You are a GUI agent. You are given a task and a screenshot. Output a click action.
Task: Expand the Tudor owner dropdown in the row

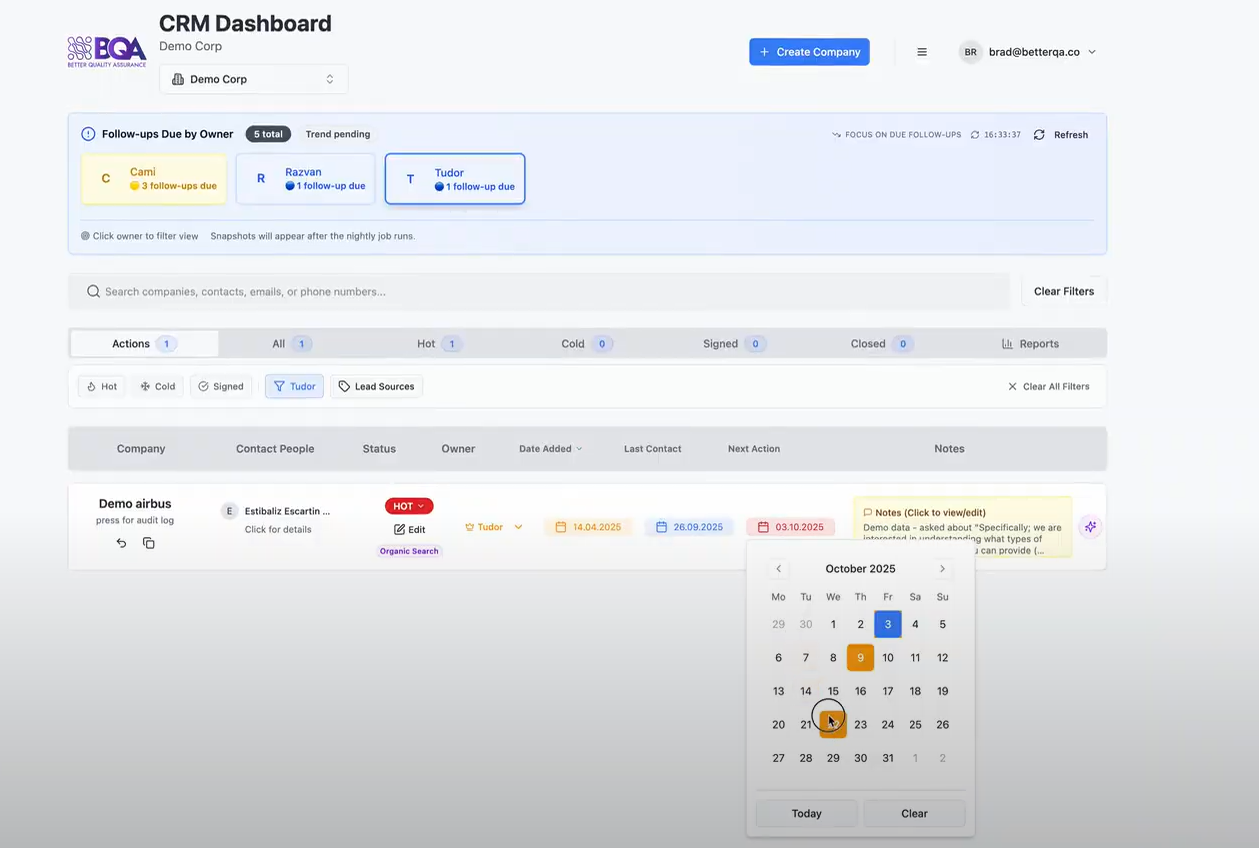click(x=518, y=526)
